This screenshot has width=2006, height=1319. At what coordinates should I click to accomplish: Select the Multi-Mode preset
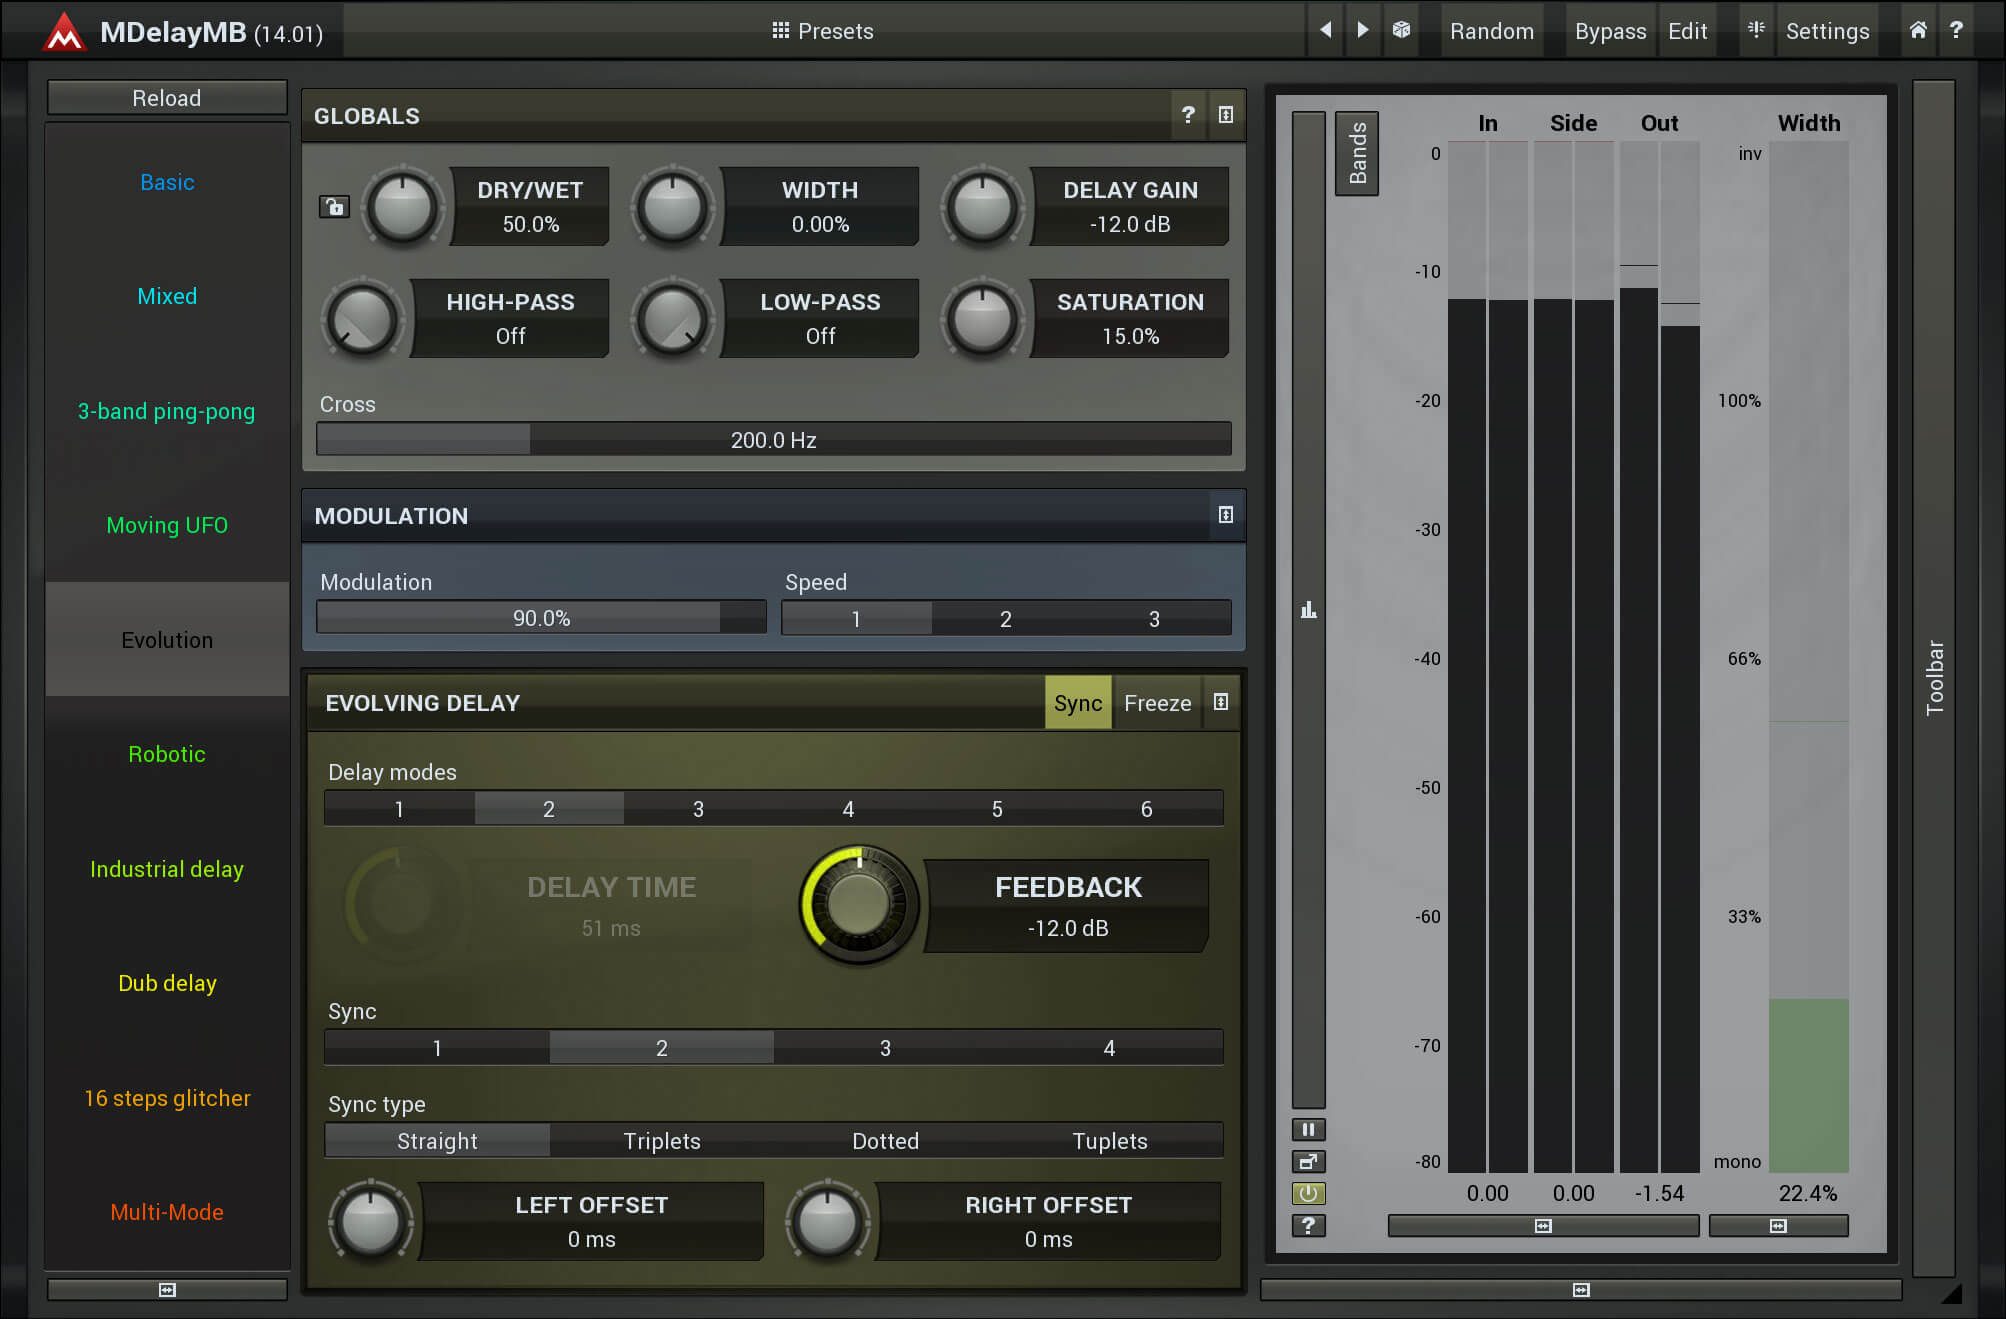[x=167, y=1212]
